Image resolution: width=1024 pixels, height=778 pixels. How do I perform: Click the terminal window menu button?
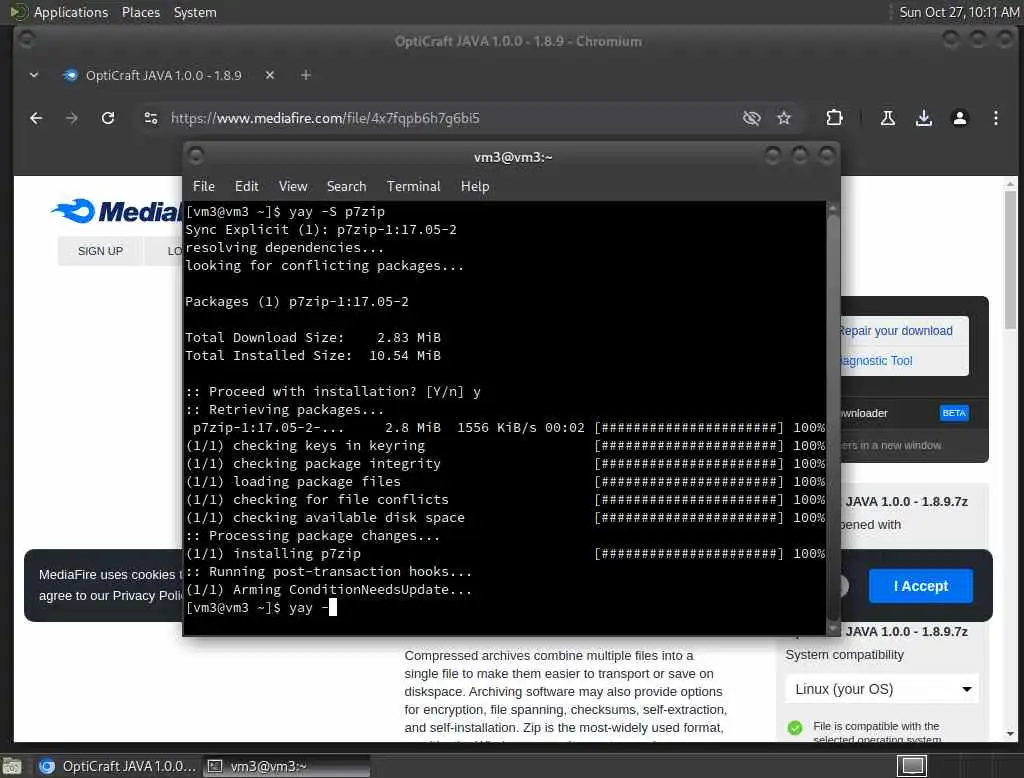point(195,156)
